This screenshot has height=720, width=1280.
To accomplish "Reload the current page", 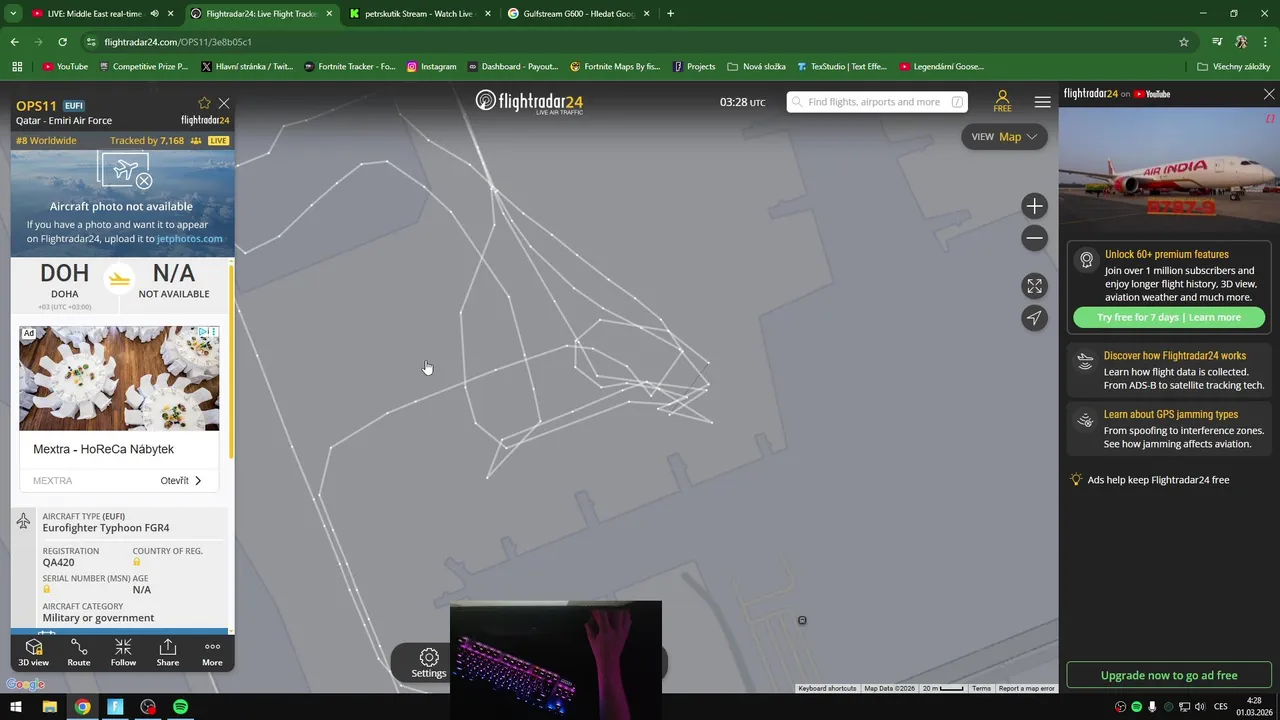I will (62, 42).
